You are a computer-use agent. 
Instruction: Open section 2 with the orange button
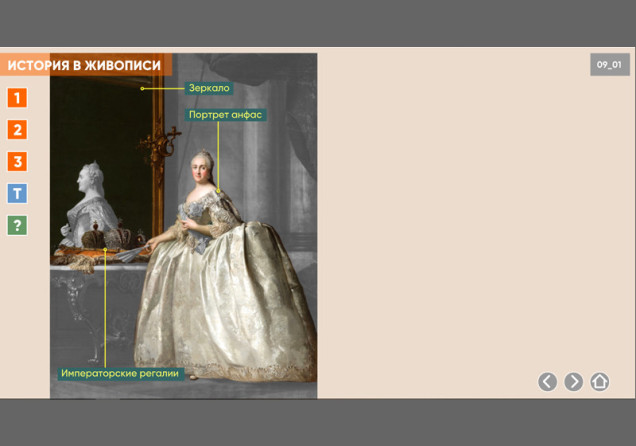pyautogui.click(x=17, y=130)
